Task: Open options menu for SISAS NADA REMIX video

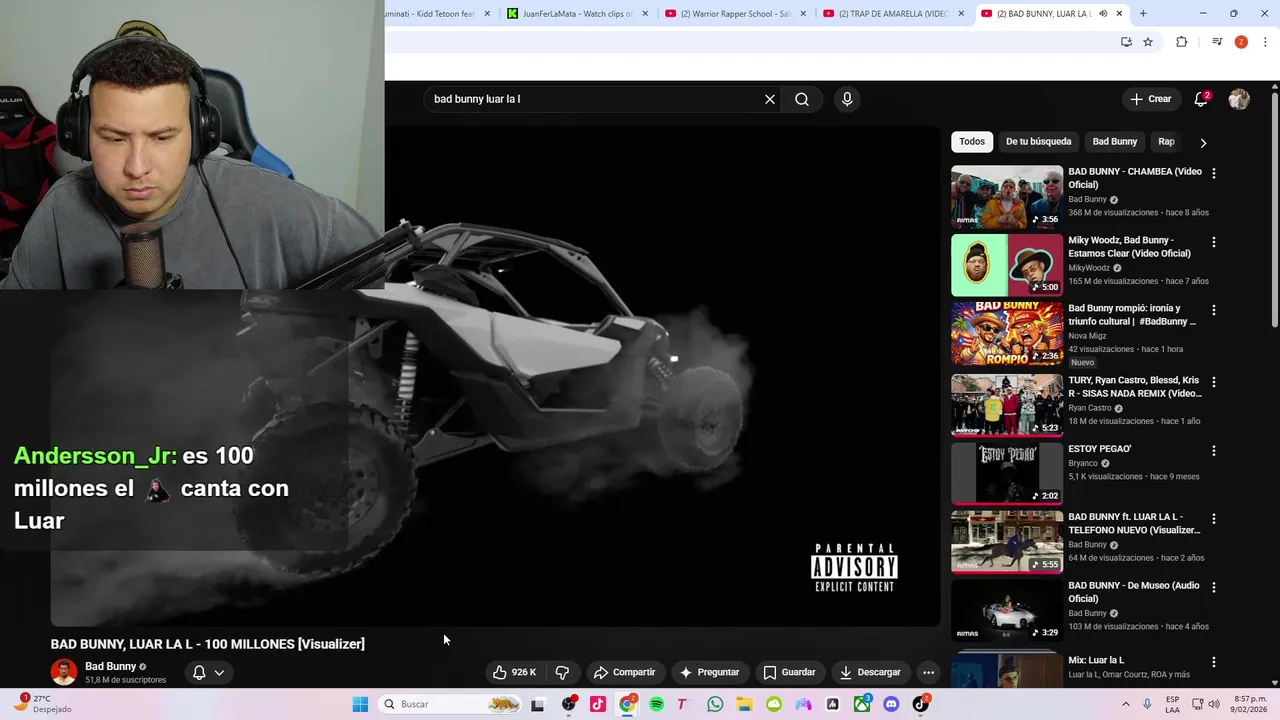Action: coord(1214,382)
